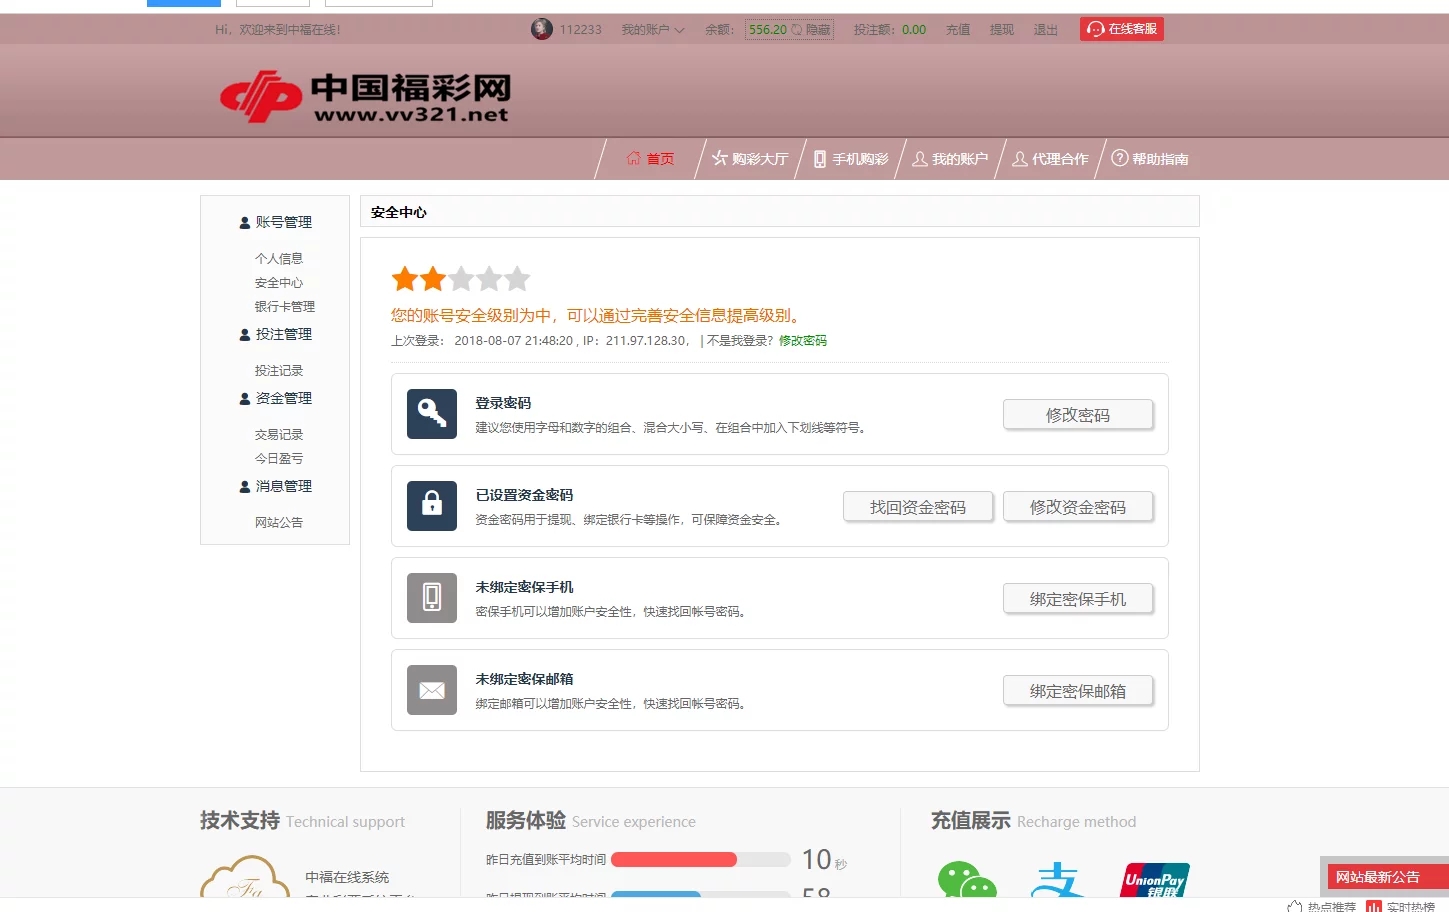The image size is (1449, 912).
Task: Select 银行卡管理 in the sidebar
Action: click(x=284, y=307)
